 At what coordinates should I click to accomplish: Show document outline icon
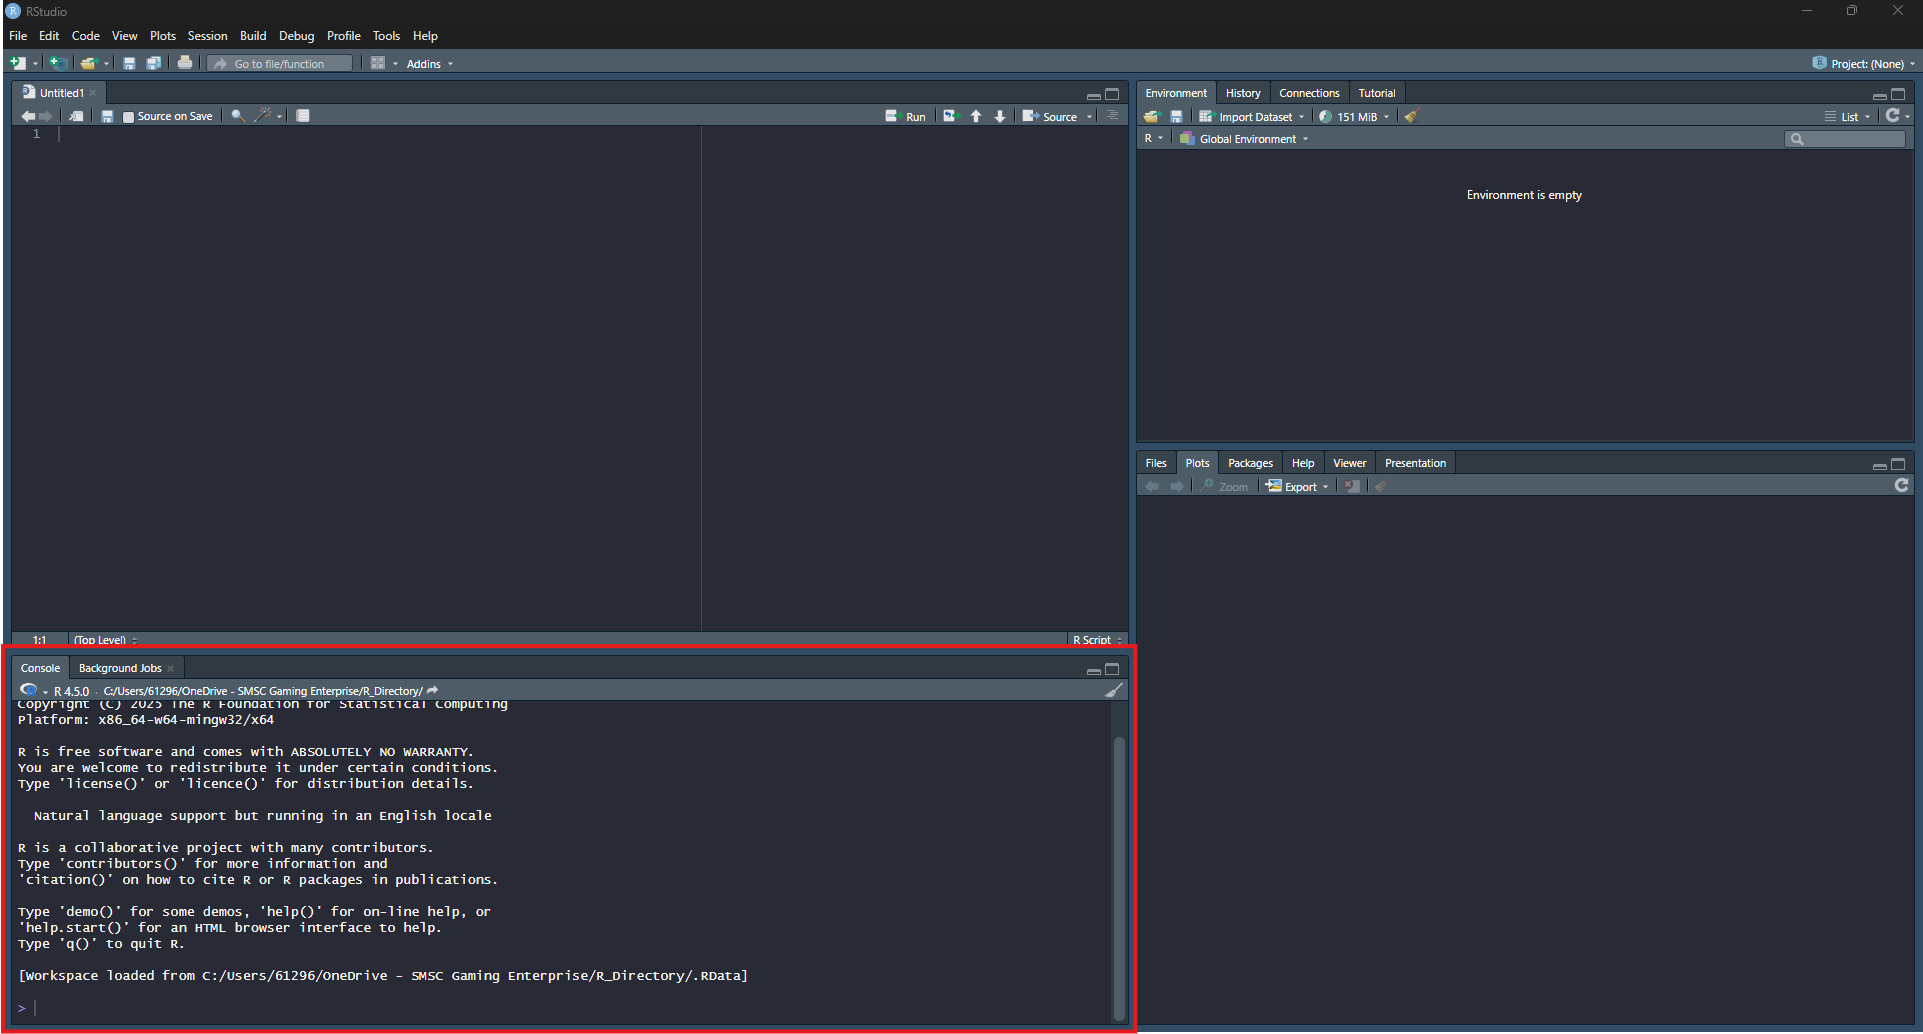click(x=1112, y=116)
